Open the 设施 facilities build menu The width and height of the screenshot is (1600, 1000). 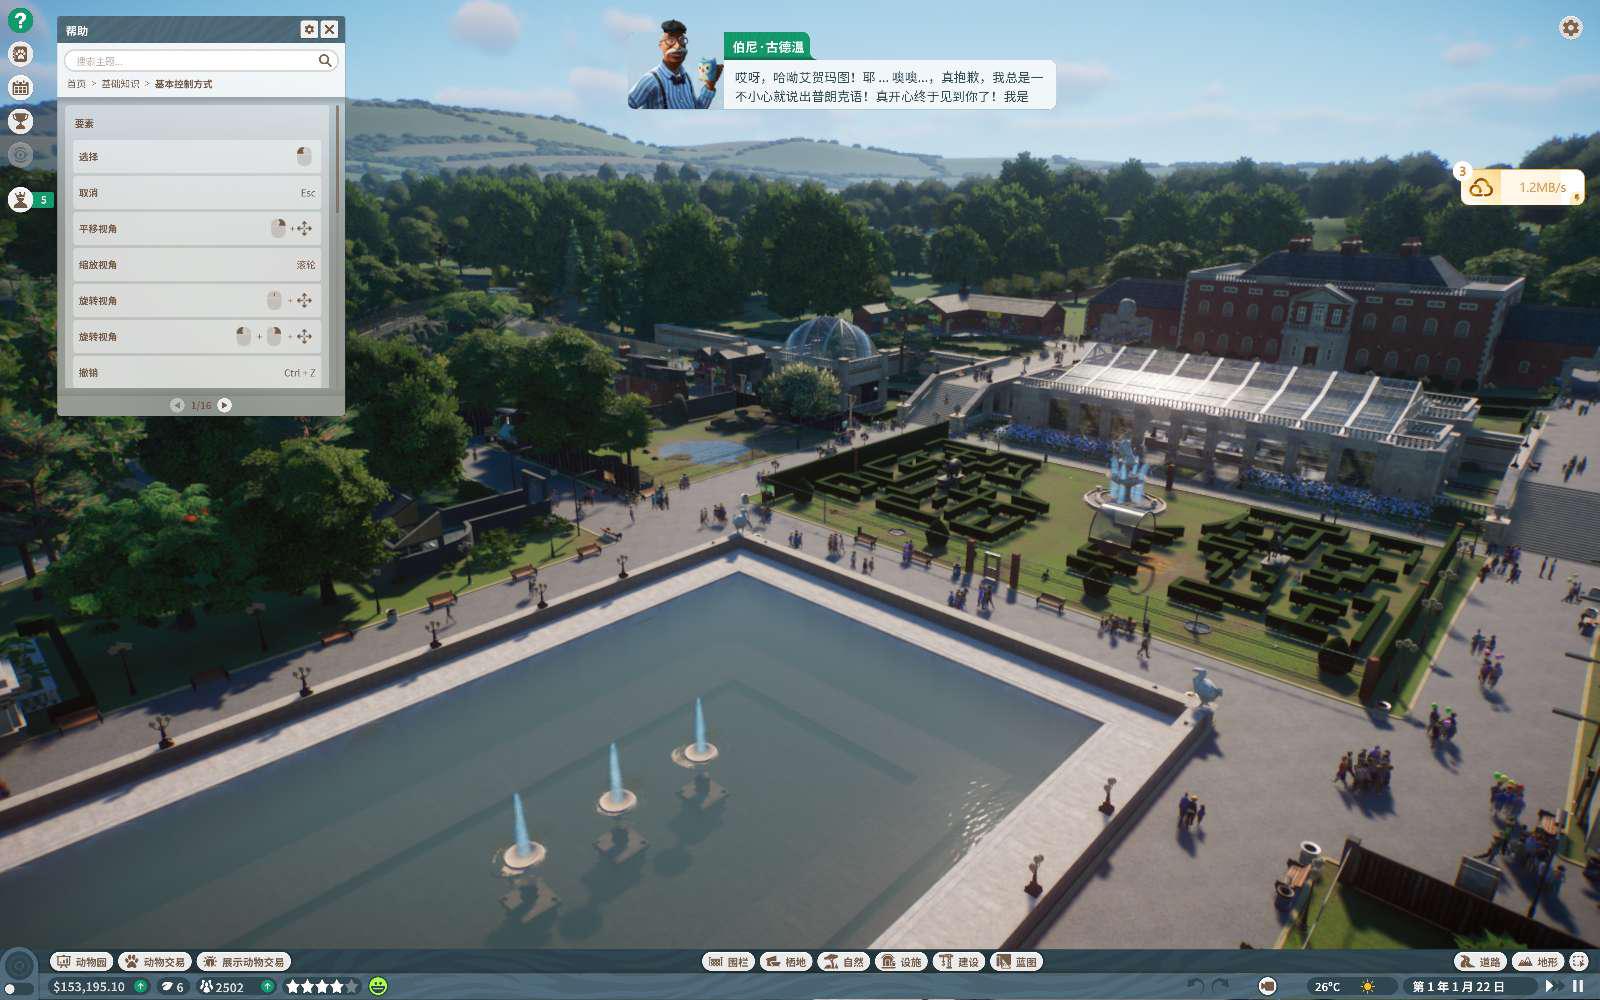[x=901, y=962]
